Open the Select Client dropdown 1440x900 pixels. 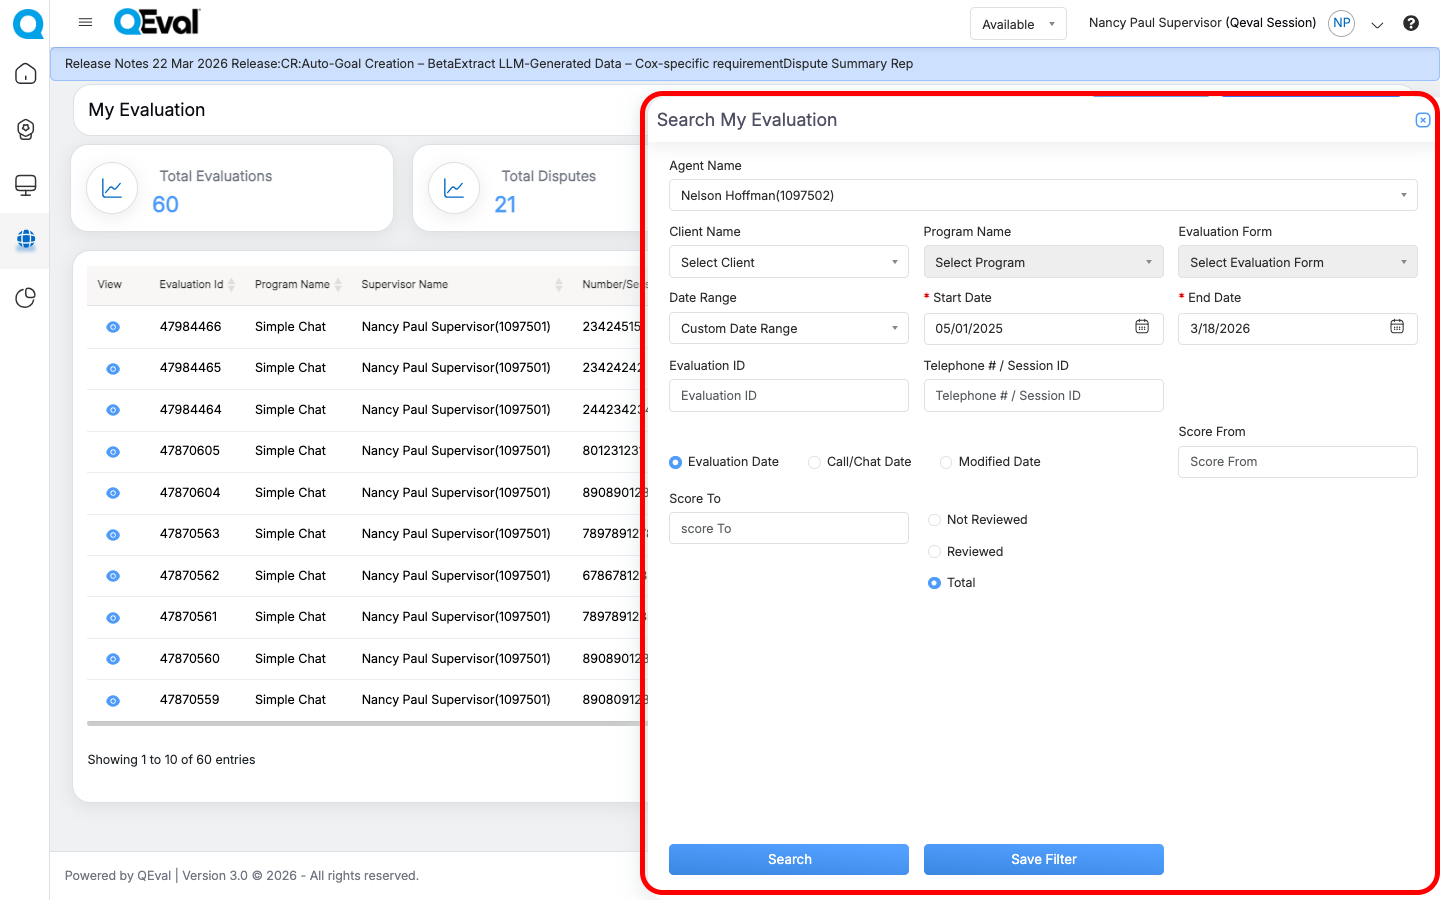788,262
